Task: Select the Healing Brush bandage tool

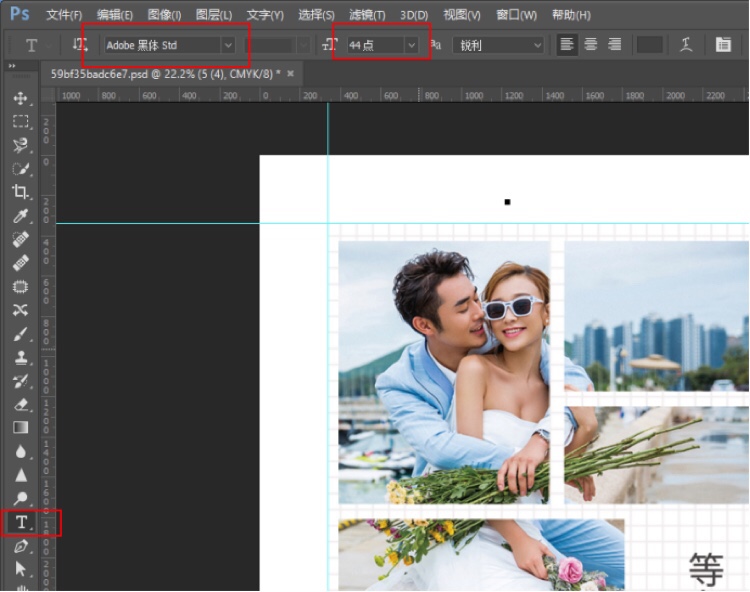Action: pos(20,263)
